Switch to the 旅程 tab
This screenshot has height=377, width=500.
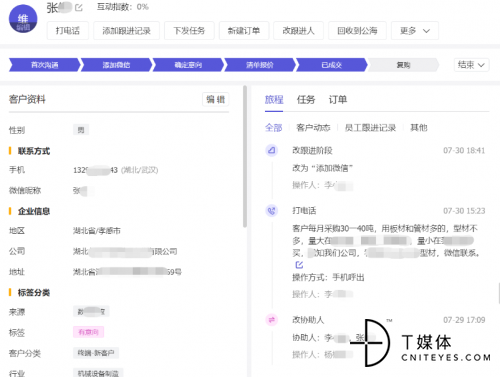coord(274,99)
